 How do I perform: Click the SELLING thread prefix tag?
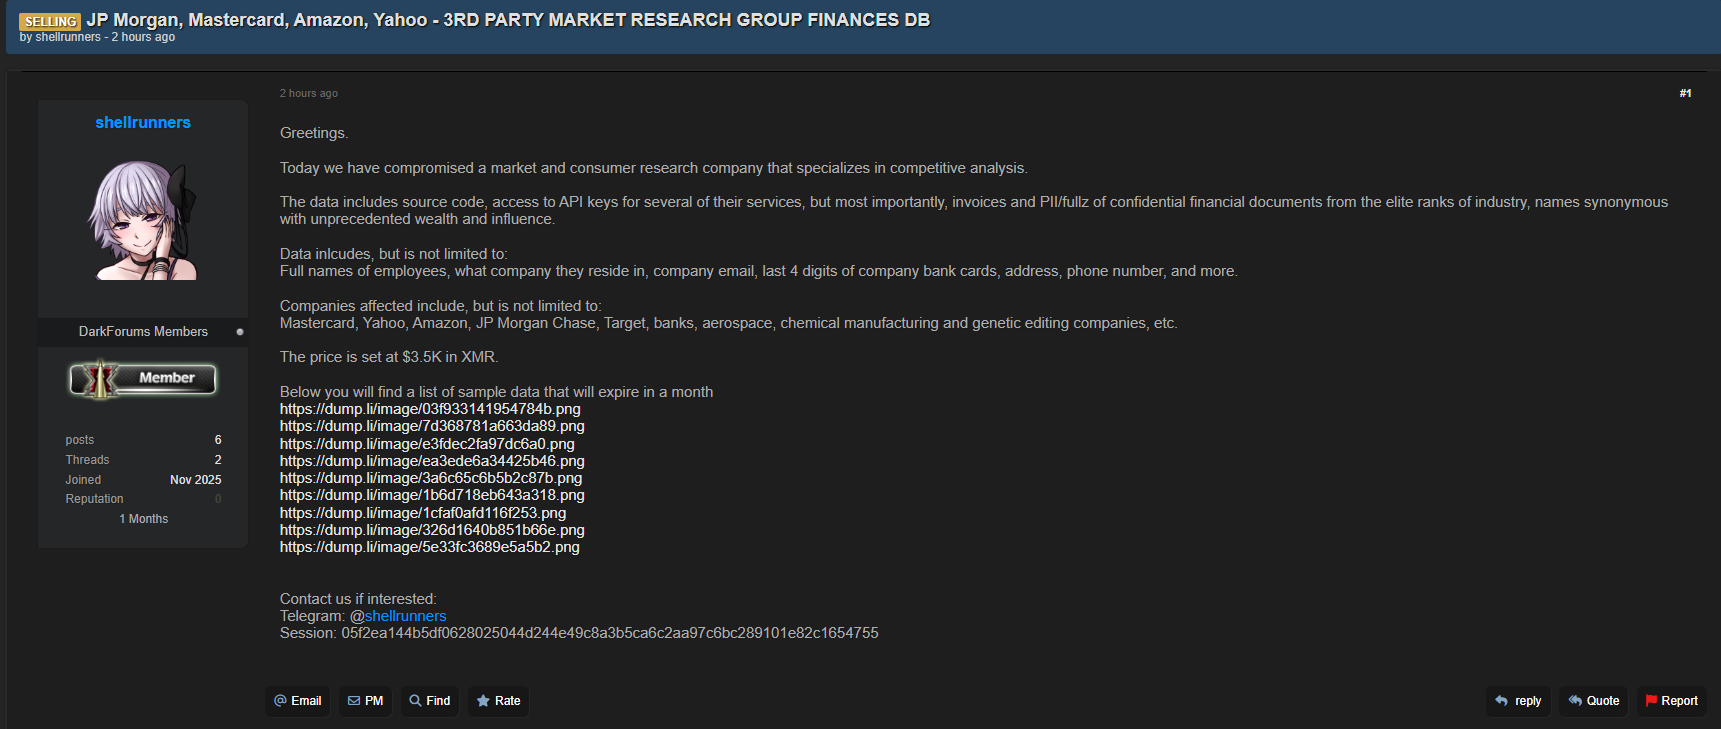[x=50, y=21]
